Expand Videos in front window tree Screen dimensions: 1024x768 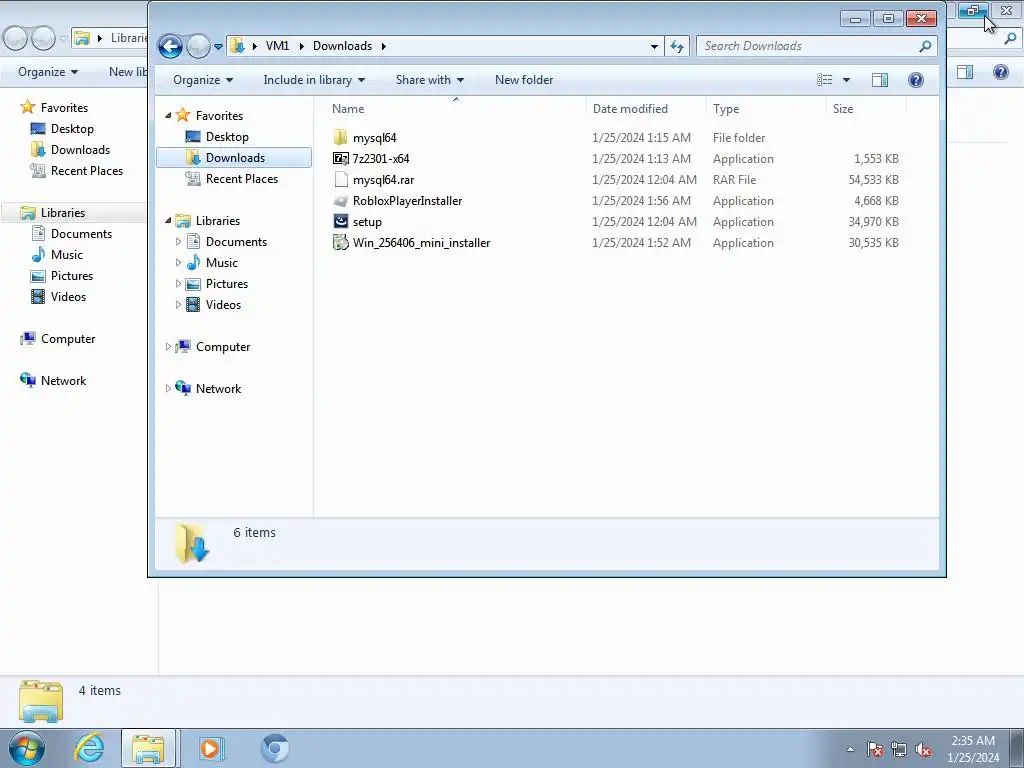[x=178, y=304]
